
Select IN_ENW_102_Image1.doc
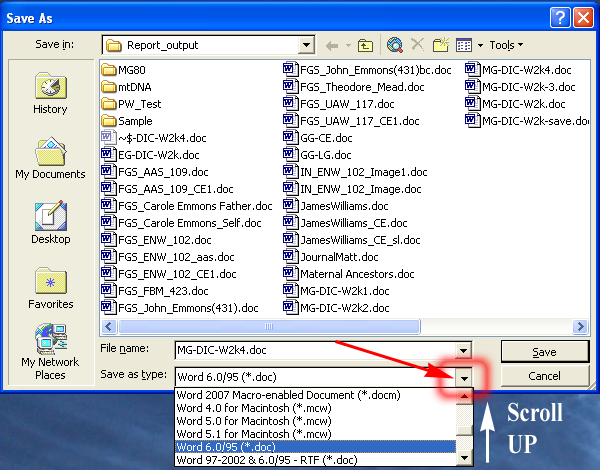click(355, 172)
